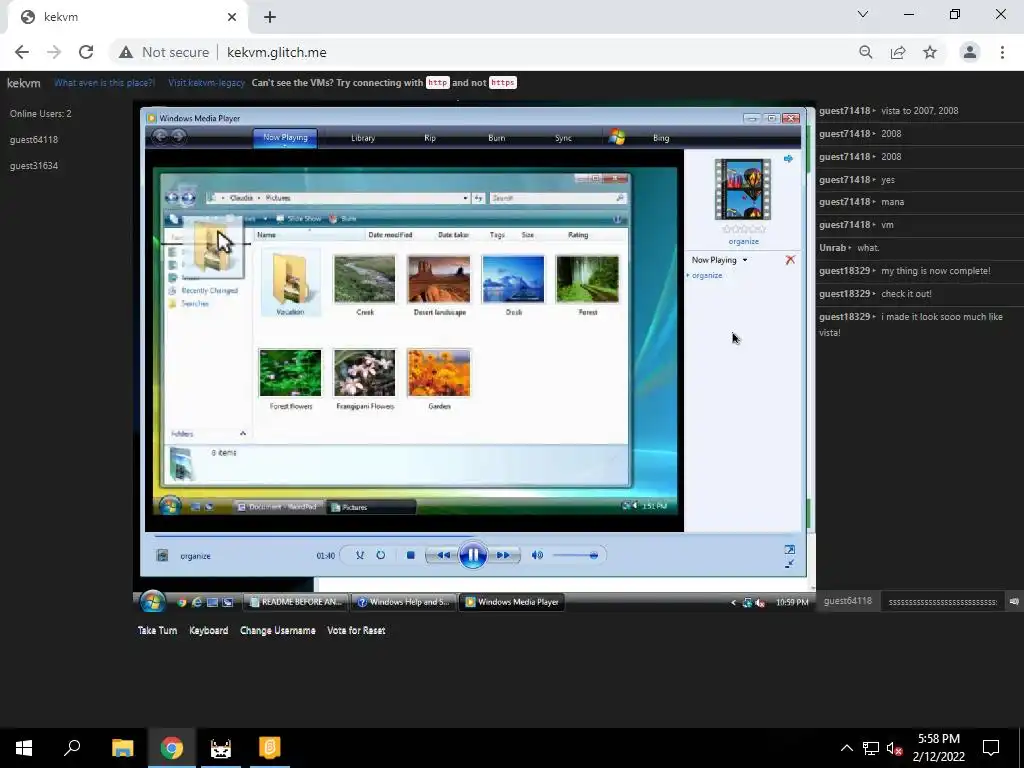Screen dimensions: 1024x768
Task: Bookmark this tab with the star
Action: [930, 52]
